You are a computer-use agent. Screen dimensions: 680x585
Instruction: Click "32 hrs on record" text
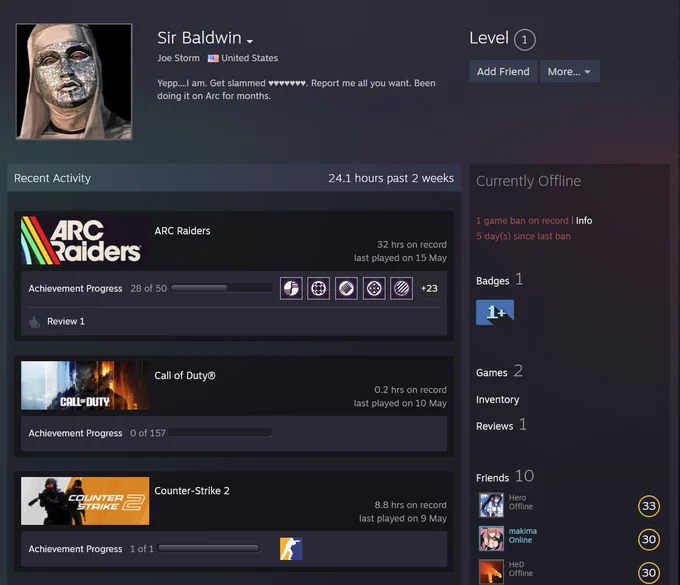tap(412, 245)
